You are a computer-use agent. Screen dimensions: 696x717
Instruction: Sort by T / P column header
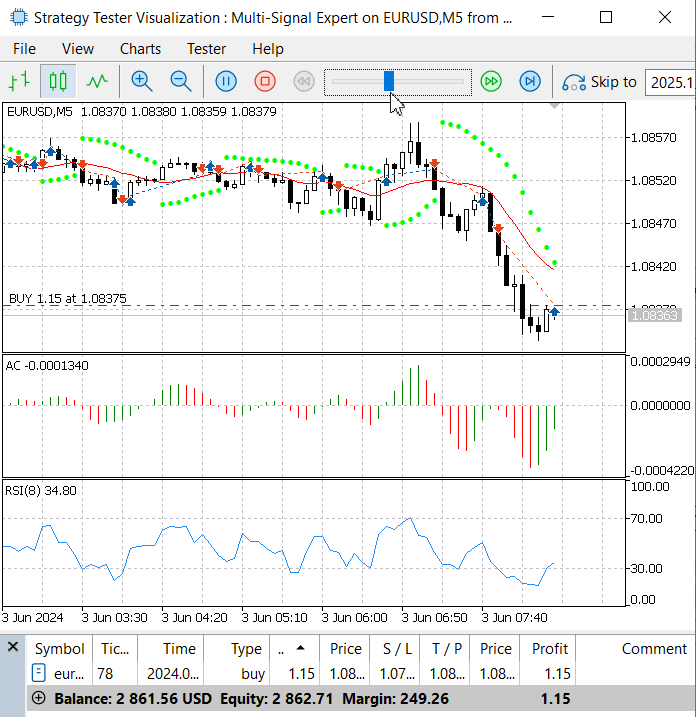click(444, 649)
